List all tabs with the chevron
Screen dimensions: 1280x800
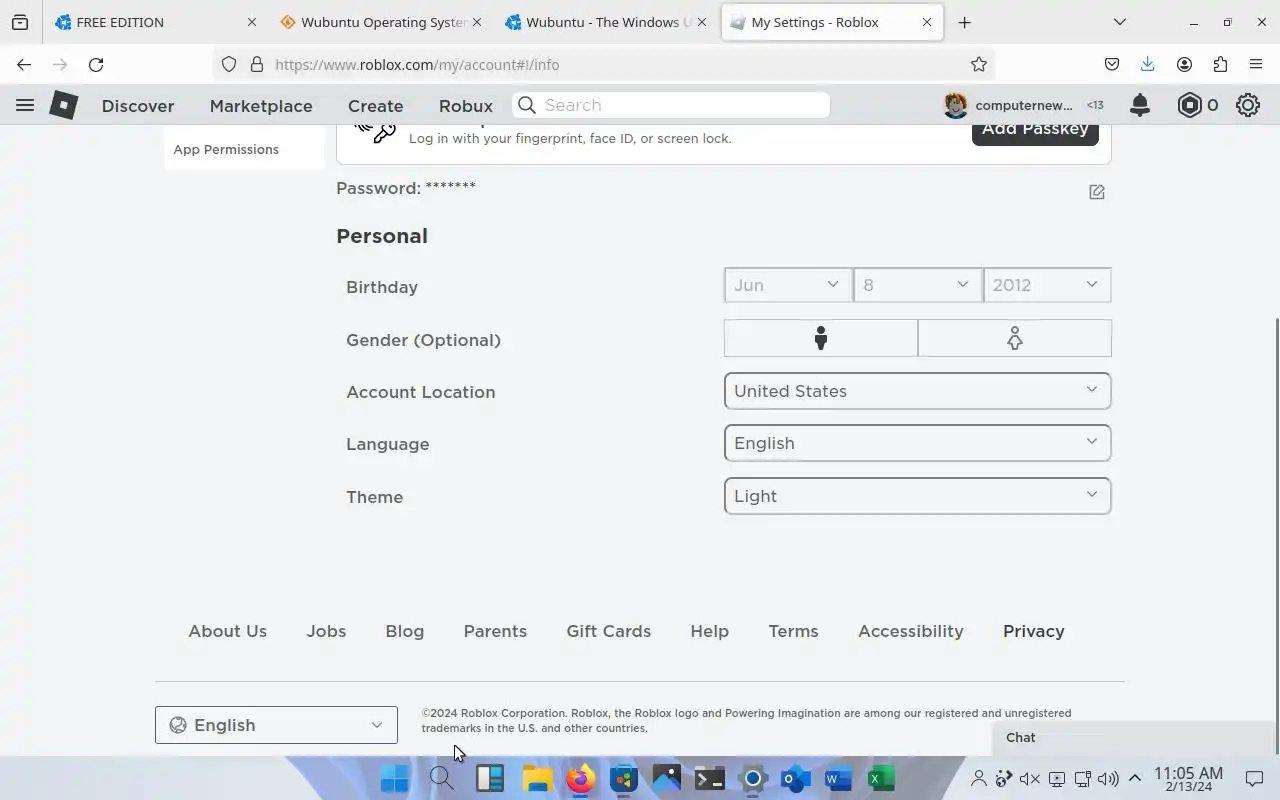point(1120,22)
